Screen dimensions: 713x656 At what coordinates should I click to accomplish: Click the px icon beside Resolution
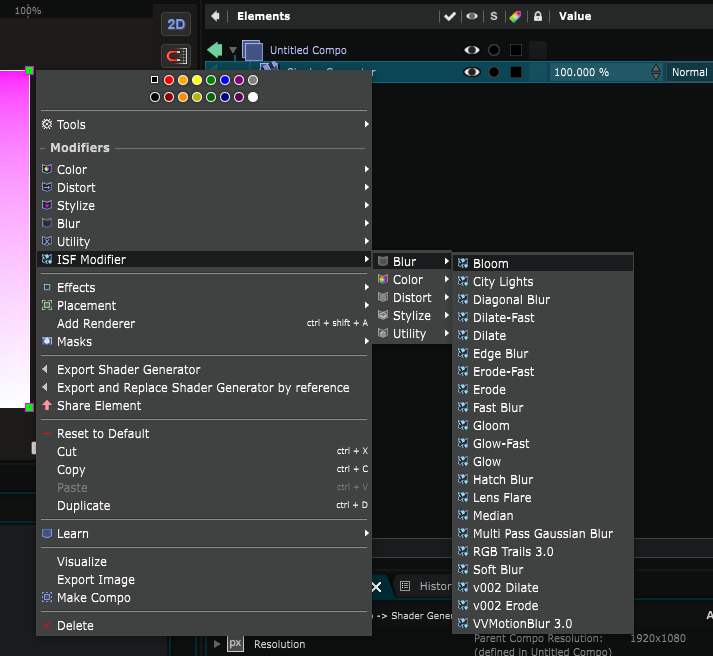tap(235, 644)
